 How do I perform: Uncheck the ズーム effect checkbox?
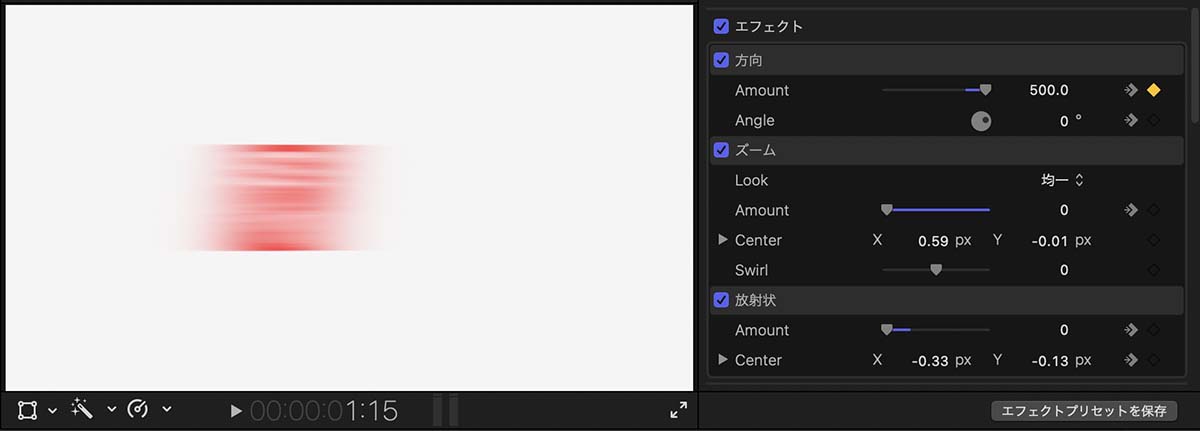pos(721,150)
